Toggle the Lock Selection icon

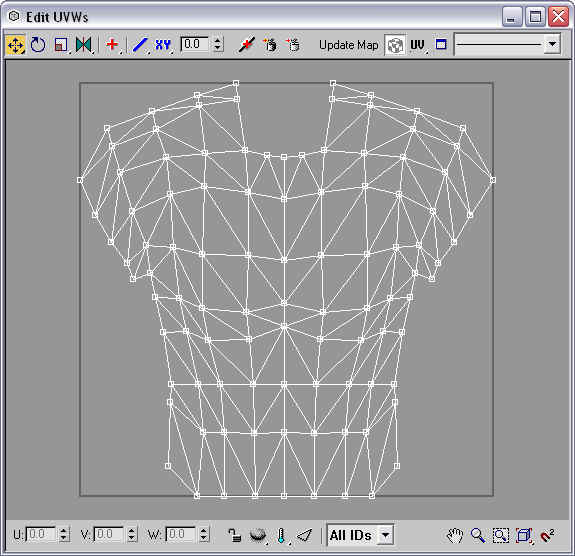[x=235, y=535]
